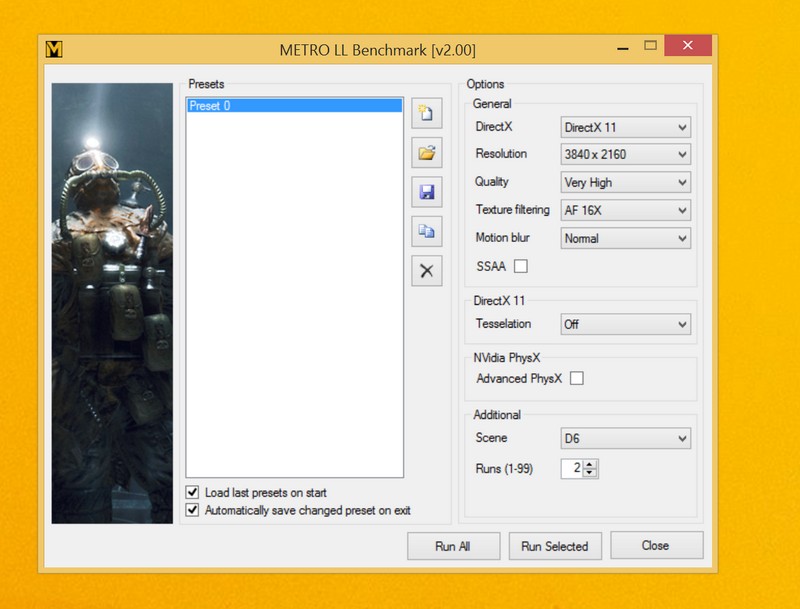Open the DirectX version dropdown
The image size is (800, 609).
tap(625, 127)
